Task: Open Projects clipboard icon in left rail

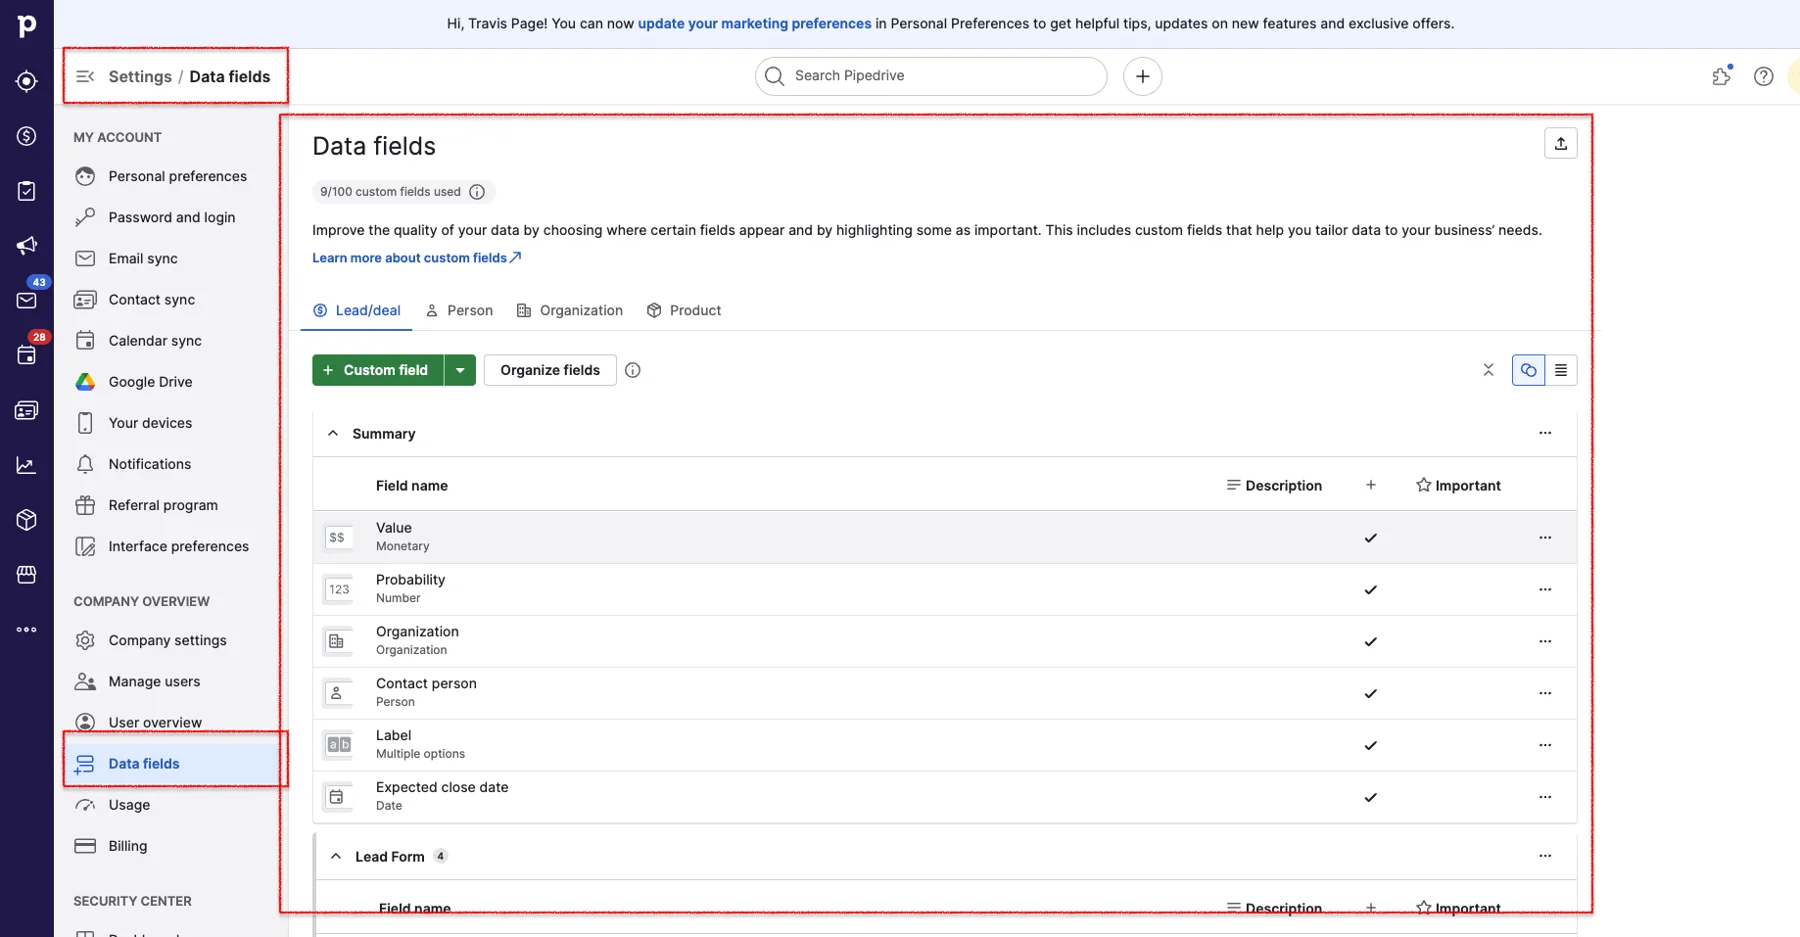Action: 27,191
